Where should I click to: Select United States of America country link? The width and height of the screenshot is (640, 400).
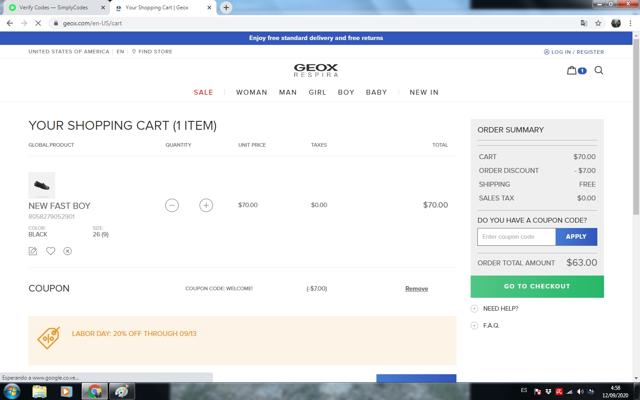coord(69,51)
